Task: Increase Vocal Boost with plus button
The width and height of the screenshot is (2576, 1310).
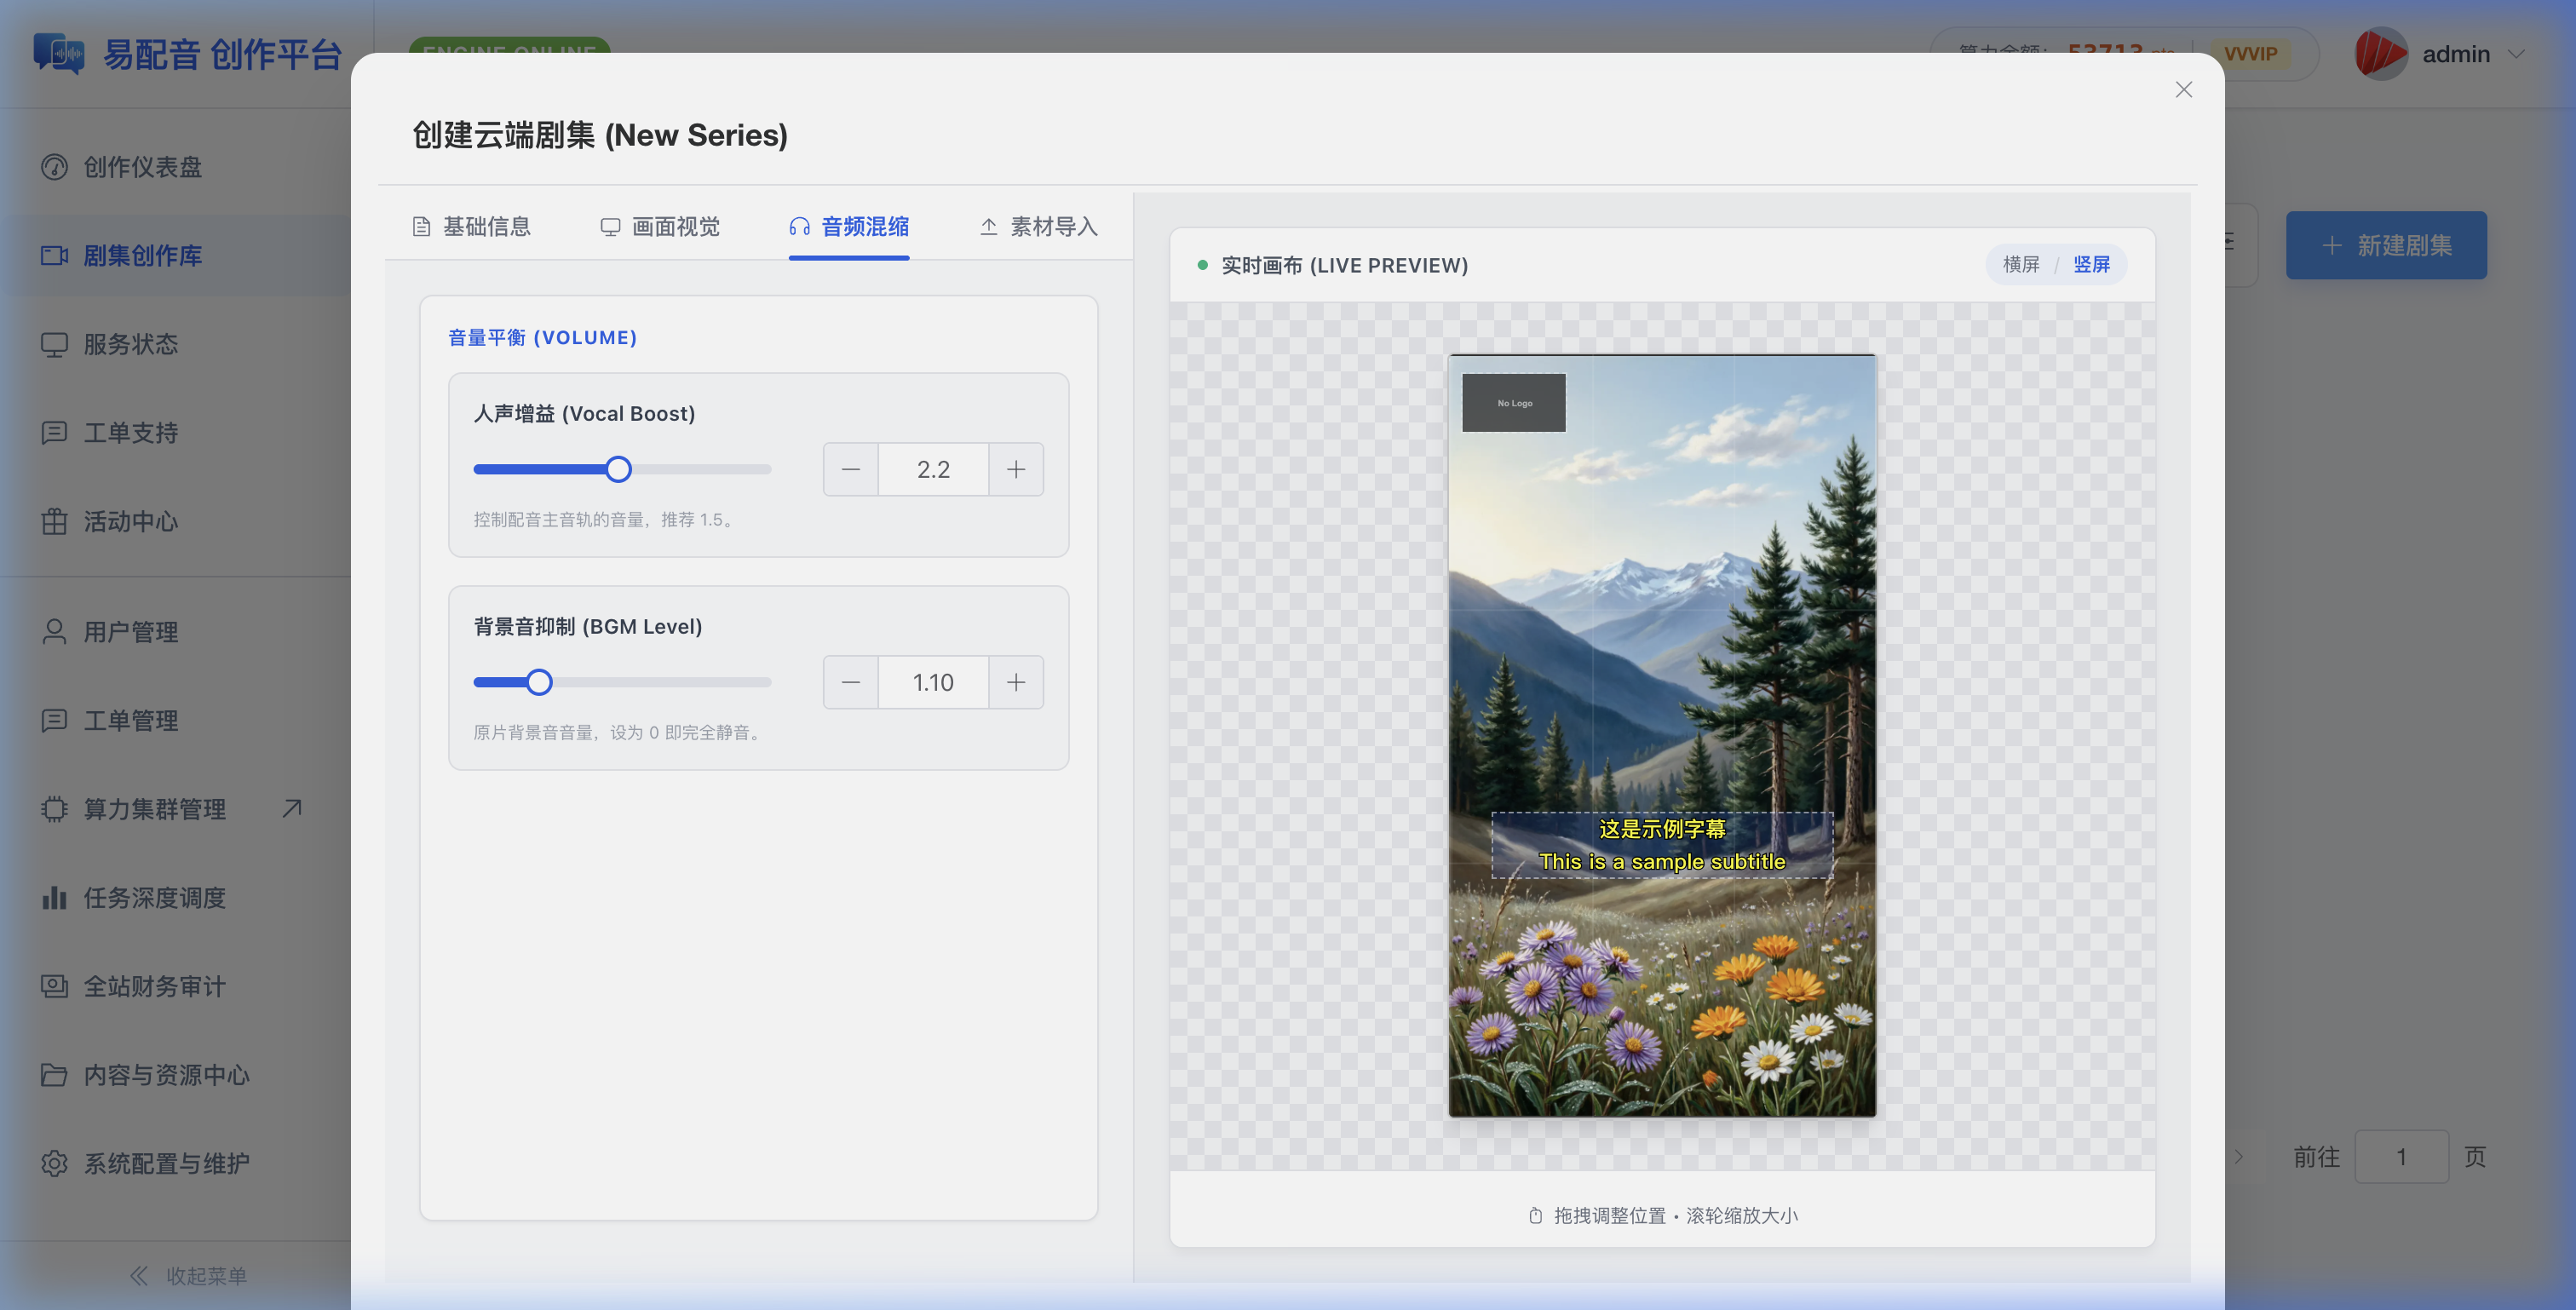Action: (x=1016, y=469)
